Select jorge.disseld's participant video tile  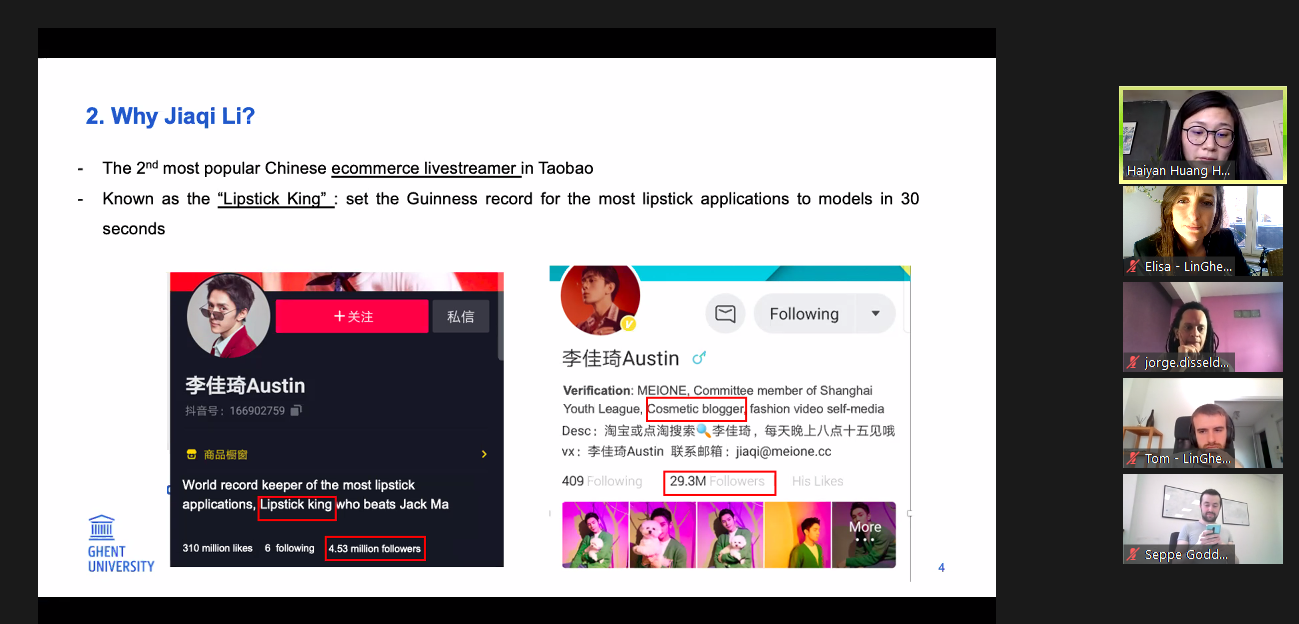(1203, 327)
